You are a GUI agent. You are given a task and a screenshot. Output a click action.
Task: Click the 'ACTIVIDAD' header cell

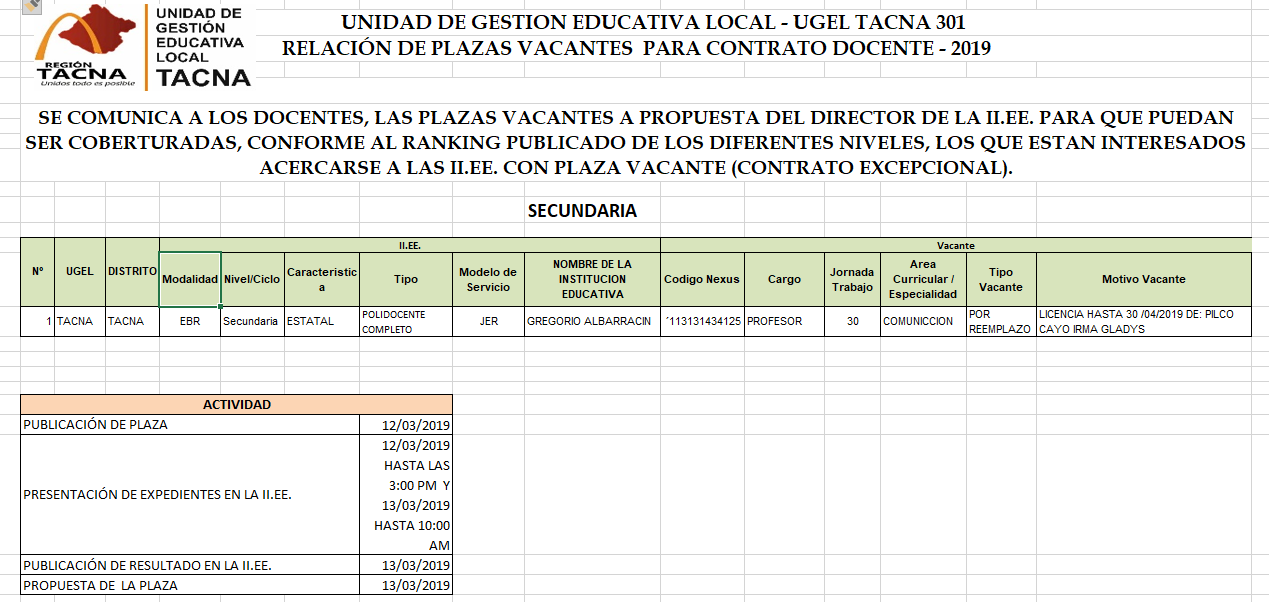point(237,405)
